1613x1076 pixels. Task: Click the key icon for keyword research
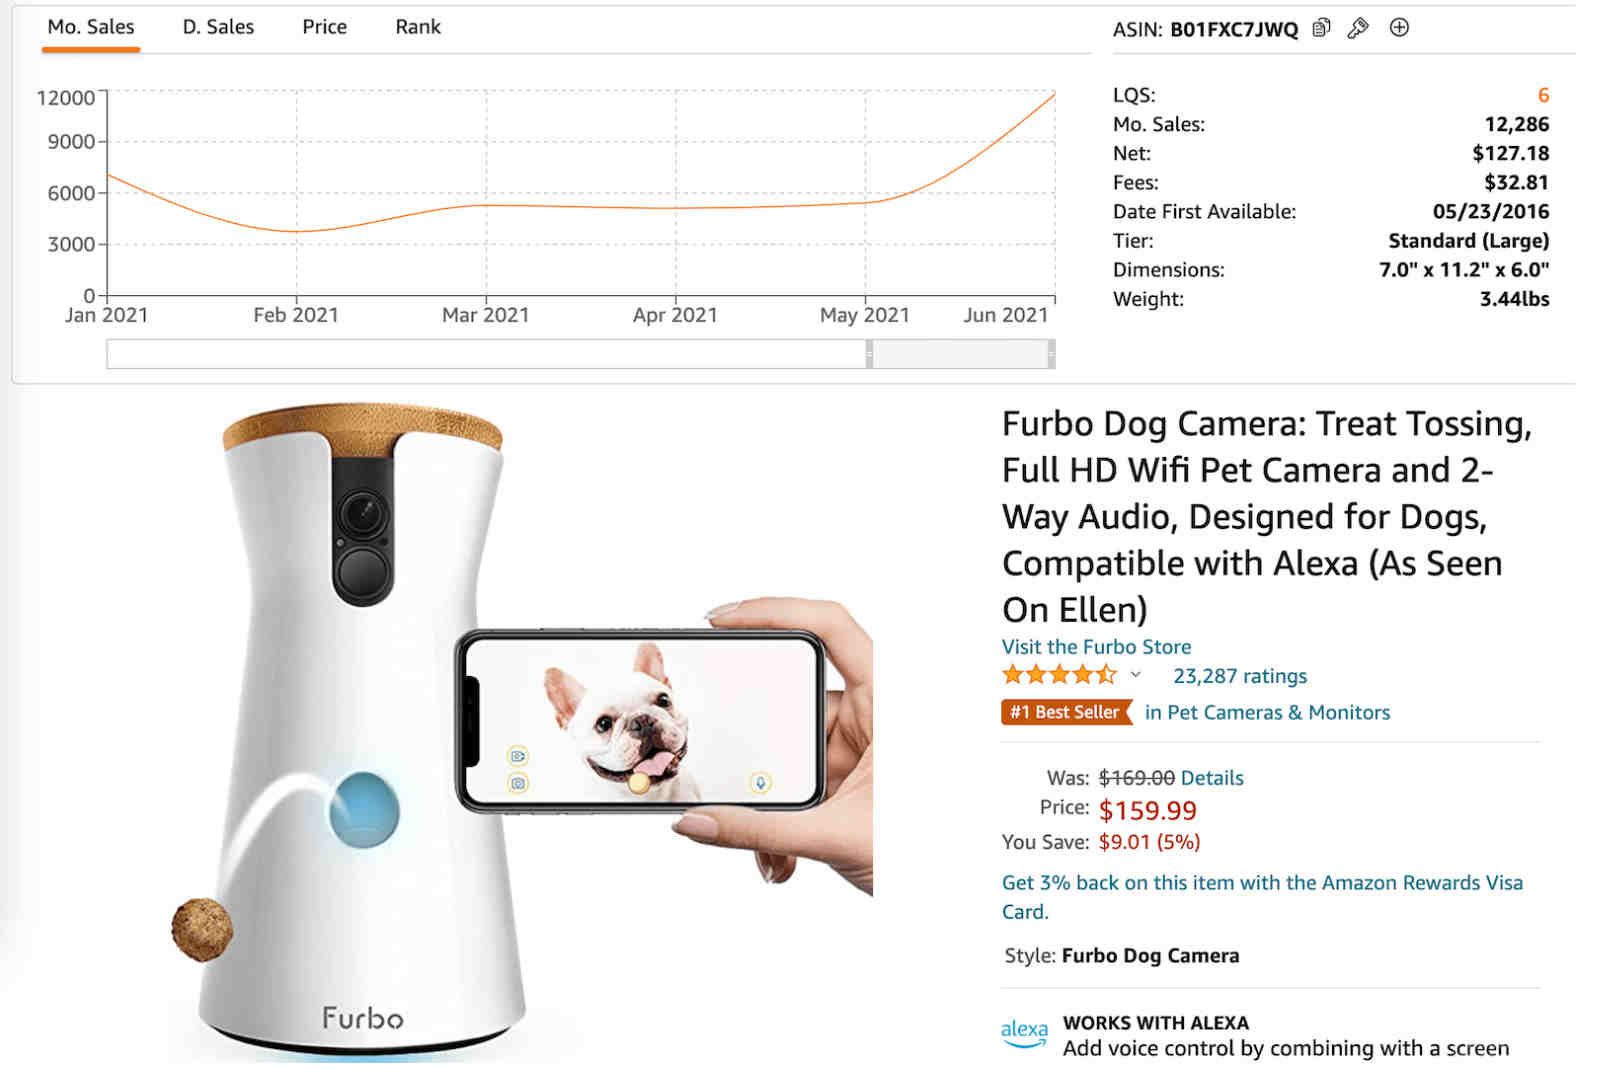[x=1358, y=28]
